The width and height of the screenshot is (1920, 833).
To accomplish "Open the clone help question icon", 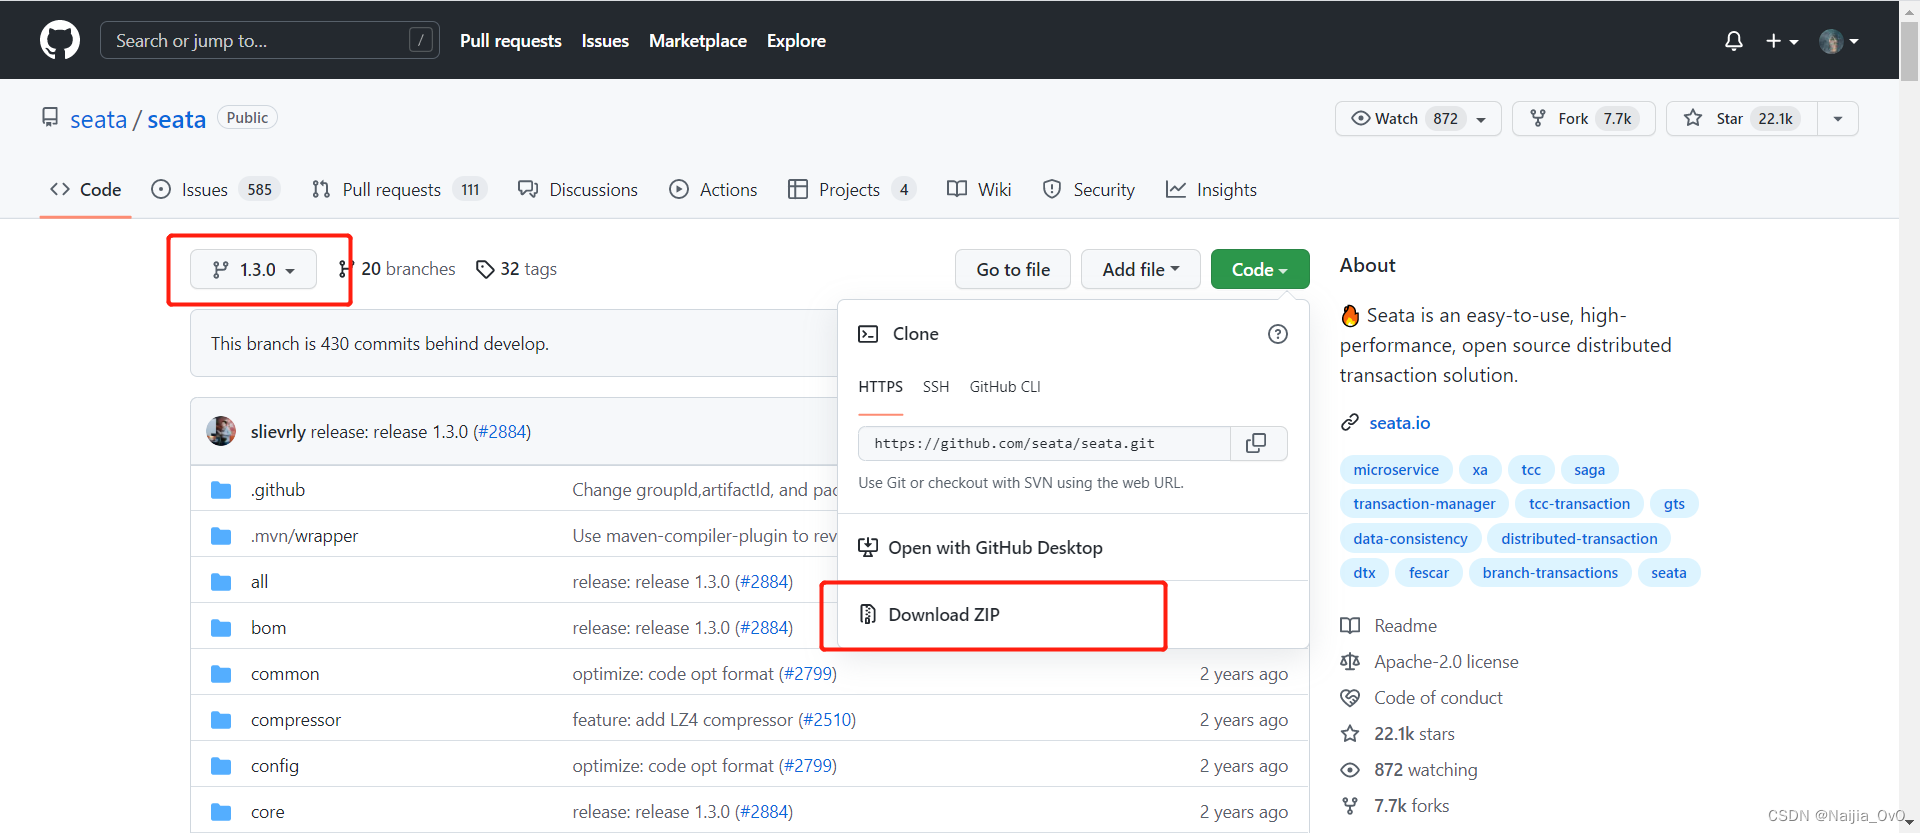I will (x=1277, y=334).
